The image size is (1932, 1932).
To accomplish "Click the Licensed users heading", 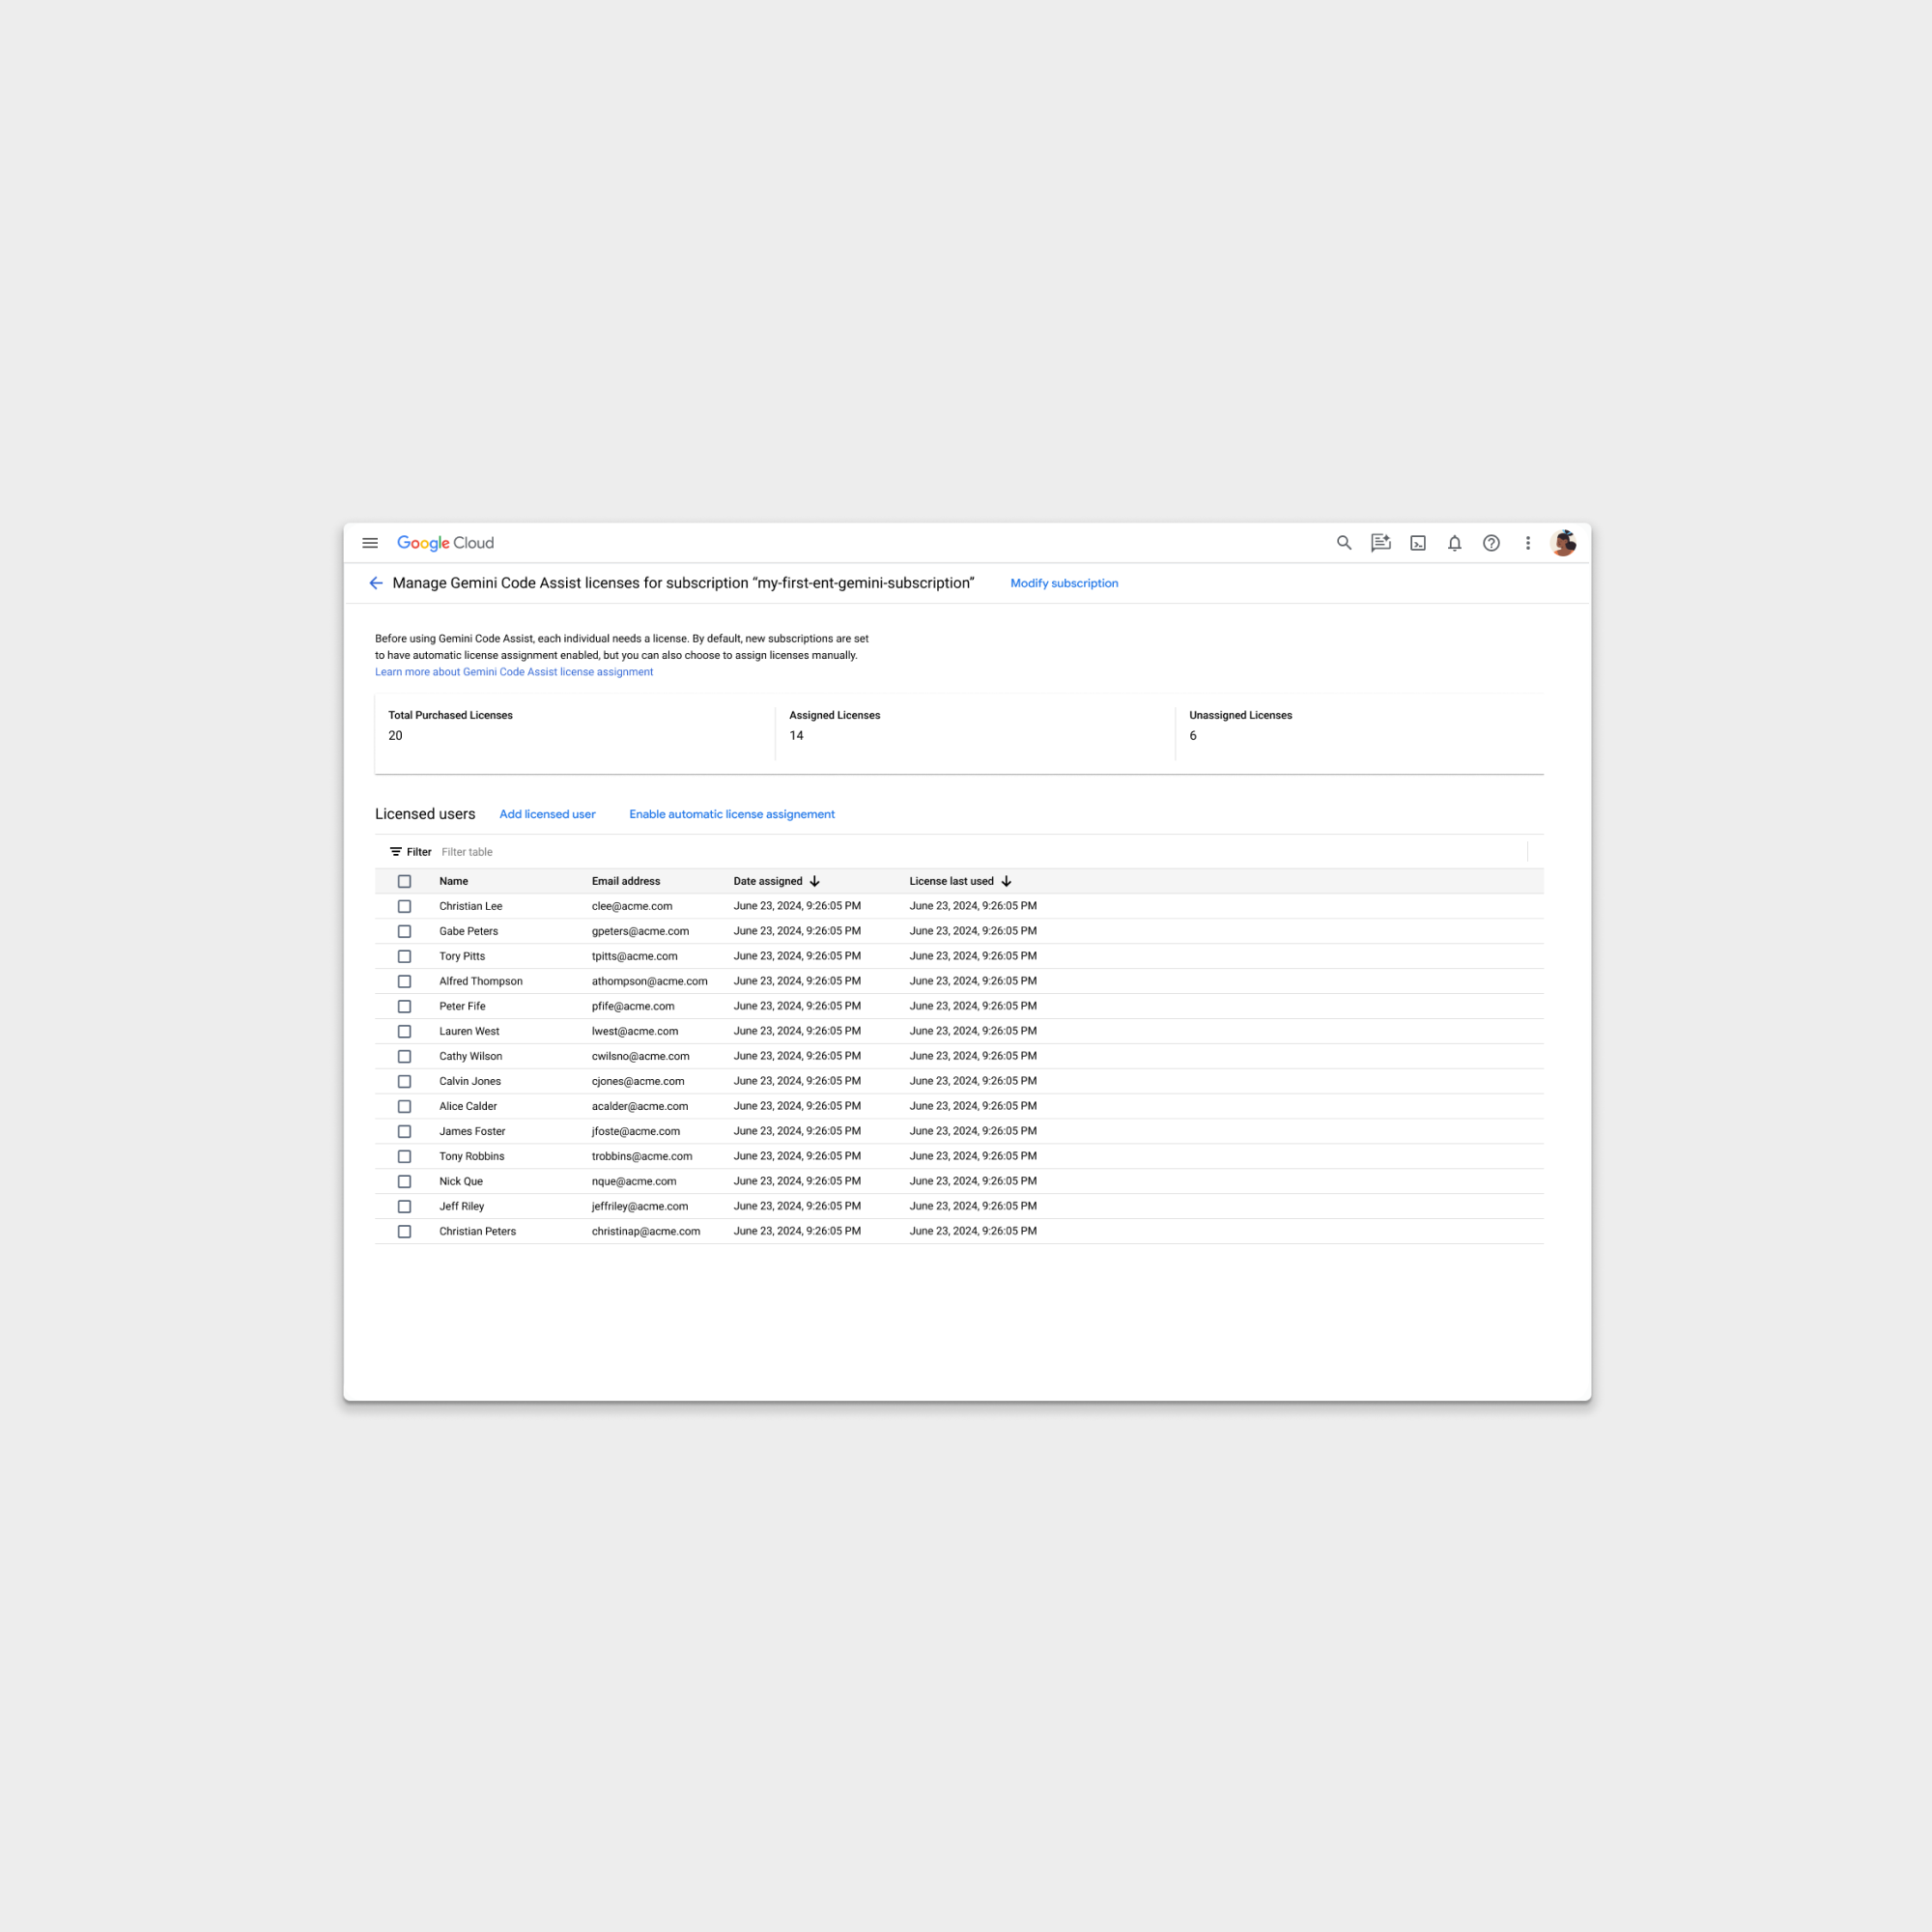I will (425, 814).
